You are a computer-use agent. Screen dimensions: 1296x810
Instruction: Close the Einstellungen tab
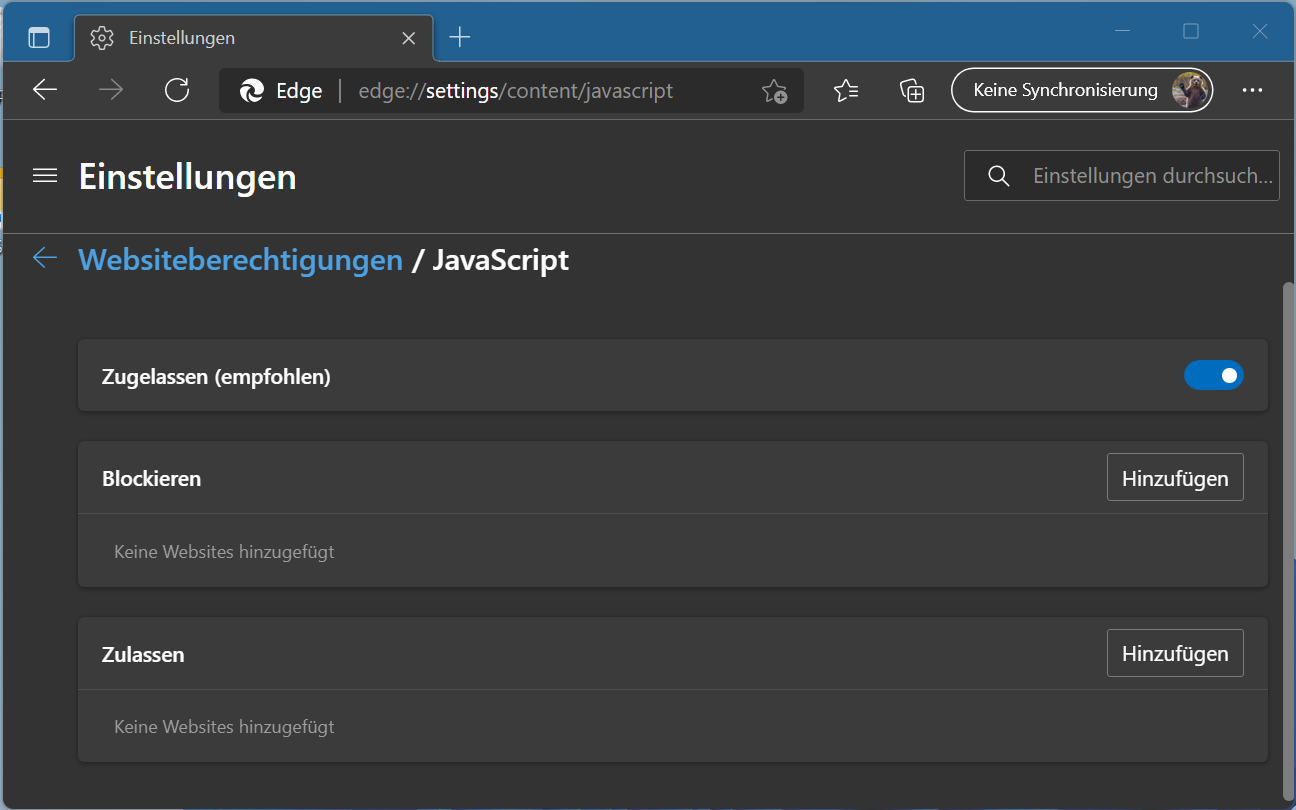point(408,38)
